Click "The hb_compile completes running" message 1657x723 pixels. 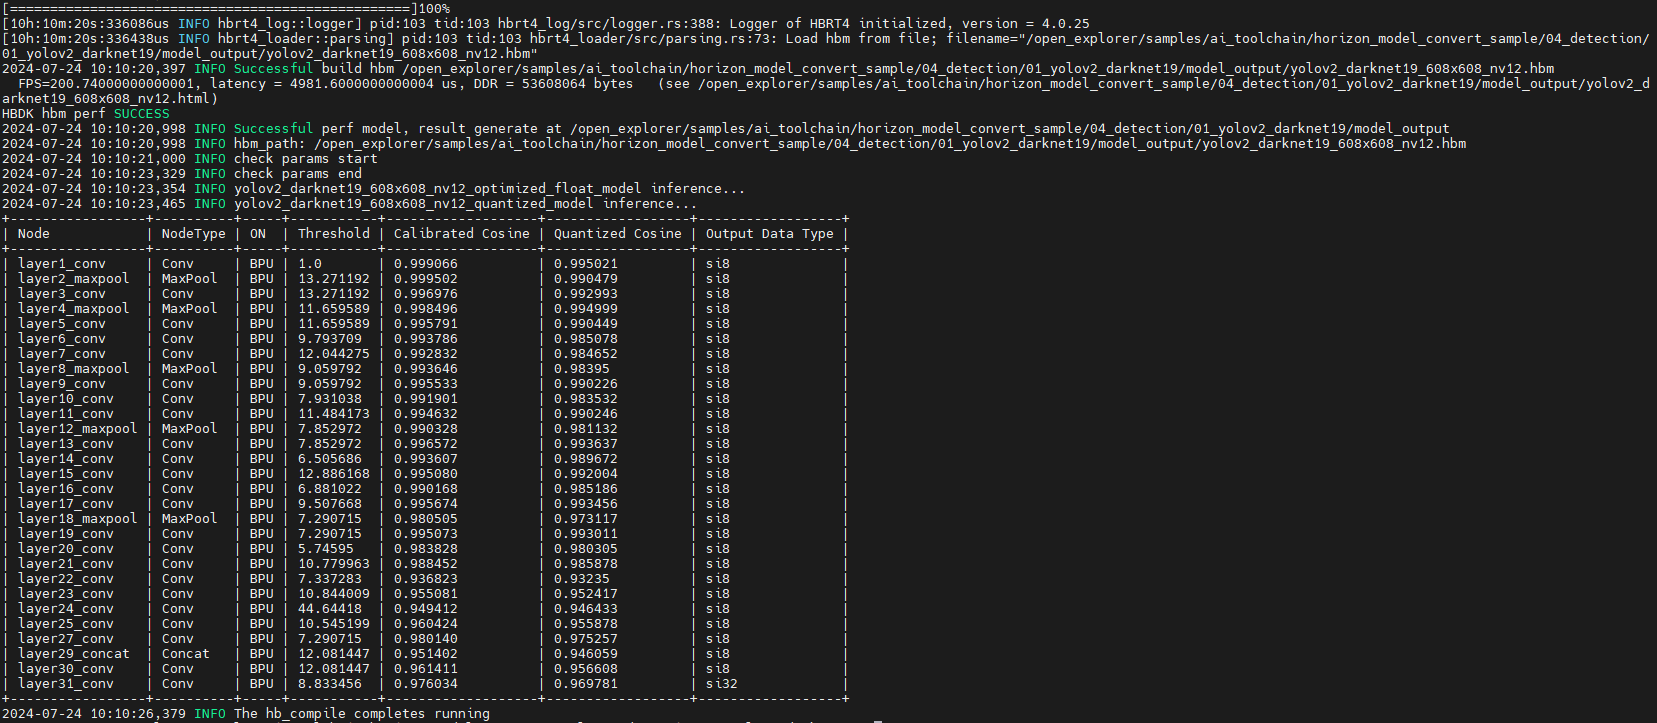pos(362,714)
